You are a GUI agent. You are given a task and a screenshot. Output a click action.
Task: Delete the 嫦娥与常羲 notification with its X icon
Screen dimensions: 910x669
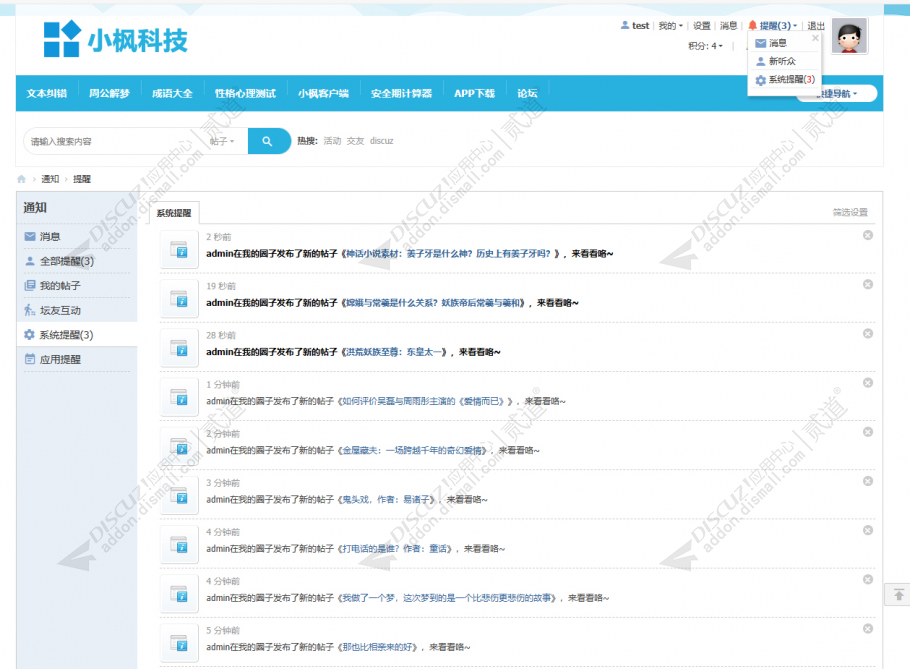point(868,284)
